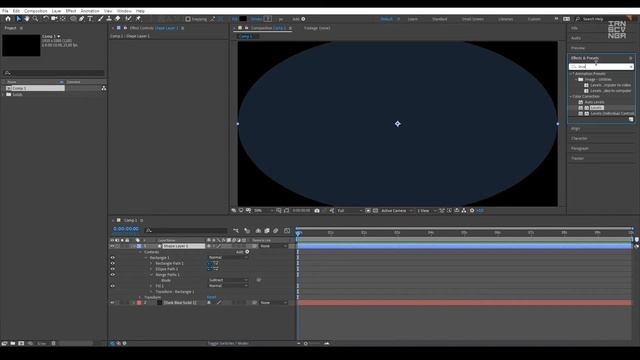Open the Composition menu

click(x=36, y=11)
